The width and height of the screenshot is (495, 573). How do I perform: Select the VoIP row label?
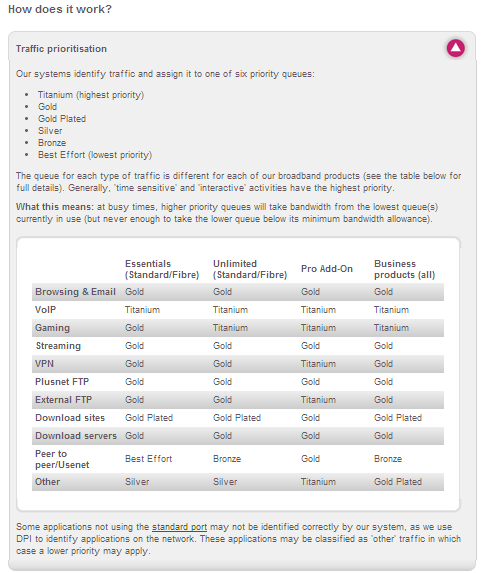[x=45, y=310]
